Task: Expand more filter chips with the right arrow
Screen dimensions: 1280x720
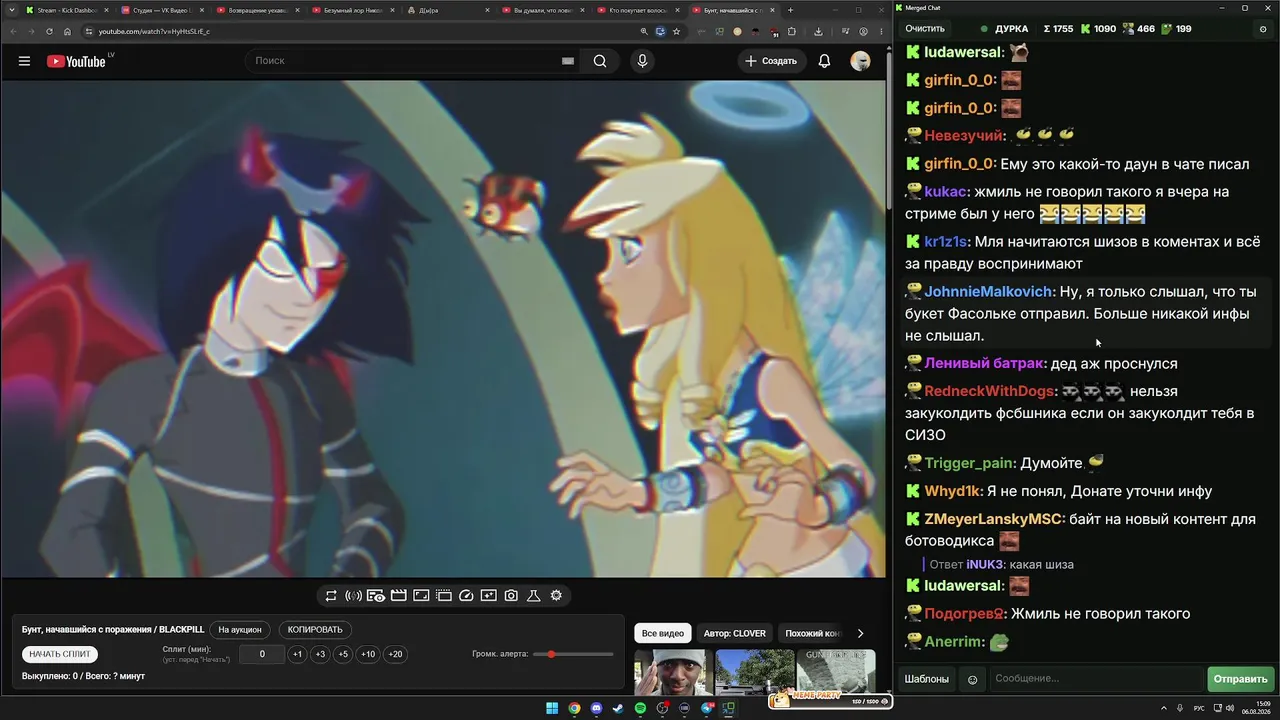Action: [860, 633]
